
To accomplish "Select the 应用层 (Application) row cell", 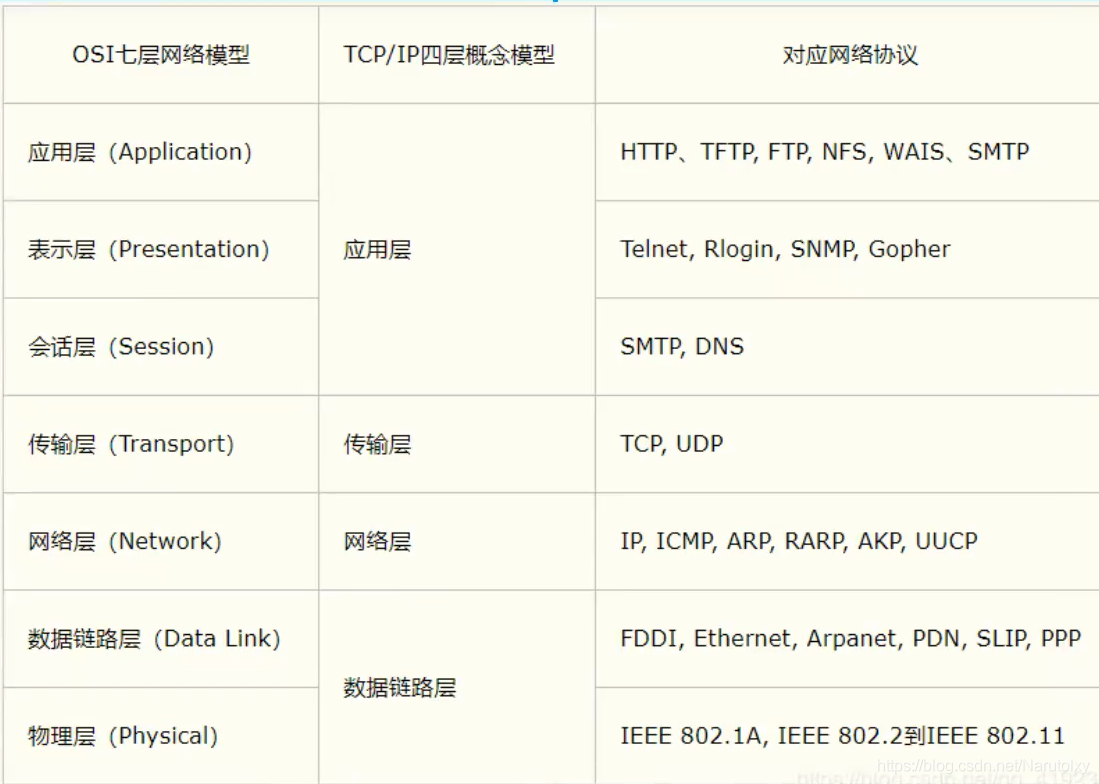I will click(x=161, y=152).
